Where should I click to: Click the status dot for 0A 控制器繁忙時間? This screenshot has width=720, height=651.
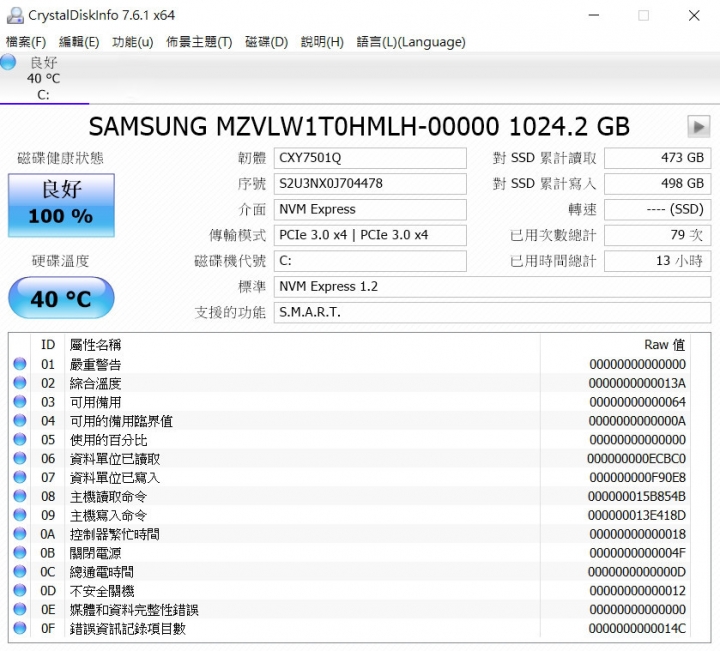tap(20, 533)
